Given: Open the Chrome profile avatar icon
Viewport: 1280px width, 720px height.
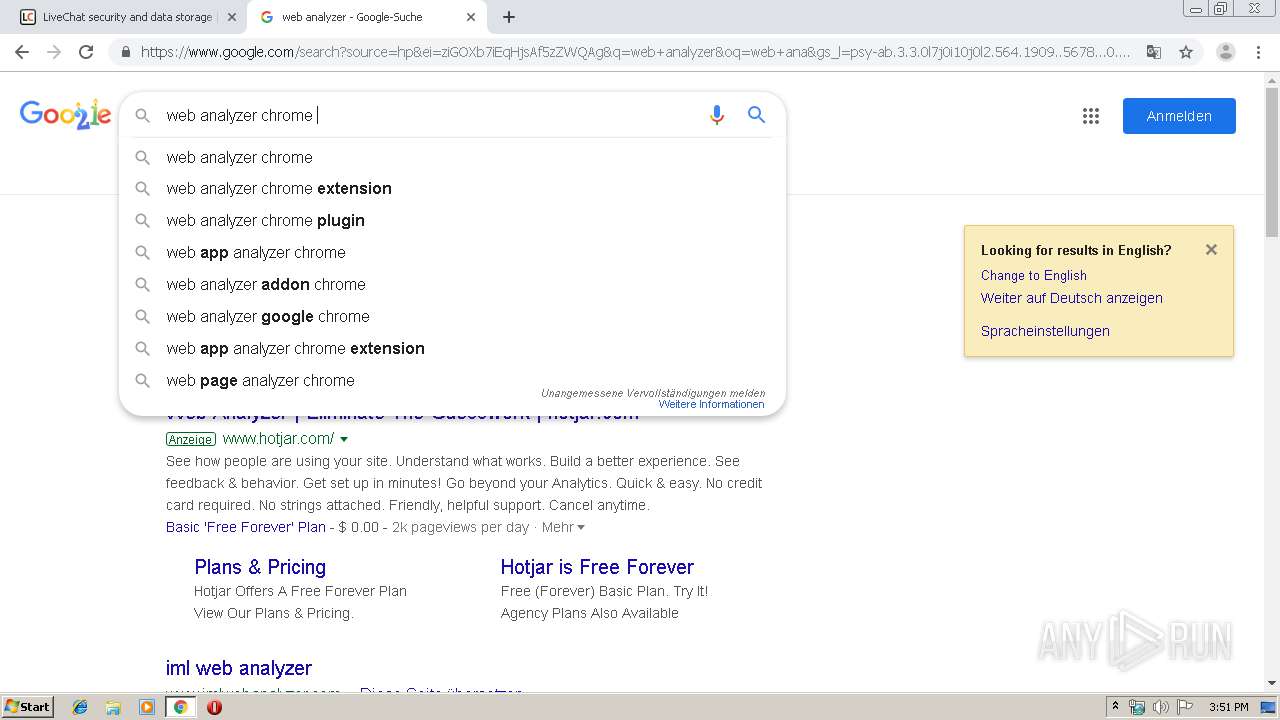Looking at the screenshot, I should pyautogui.click(x=1225, y=52).
